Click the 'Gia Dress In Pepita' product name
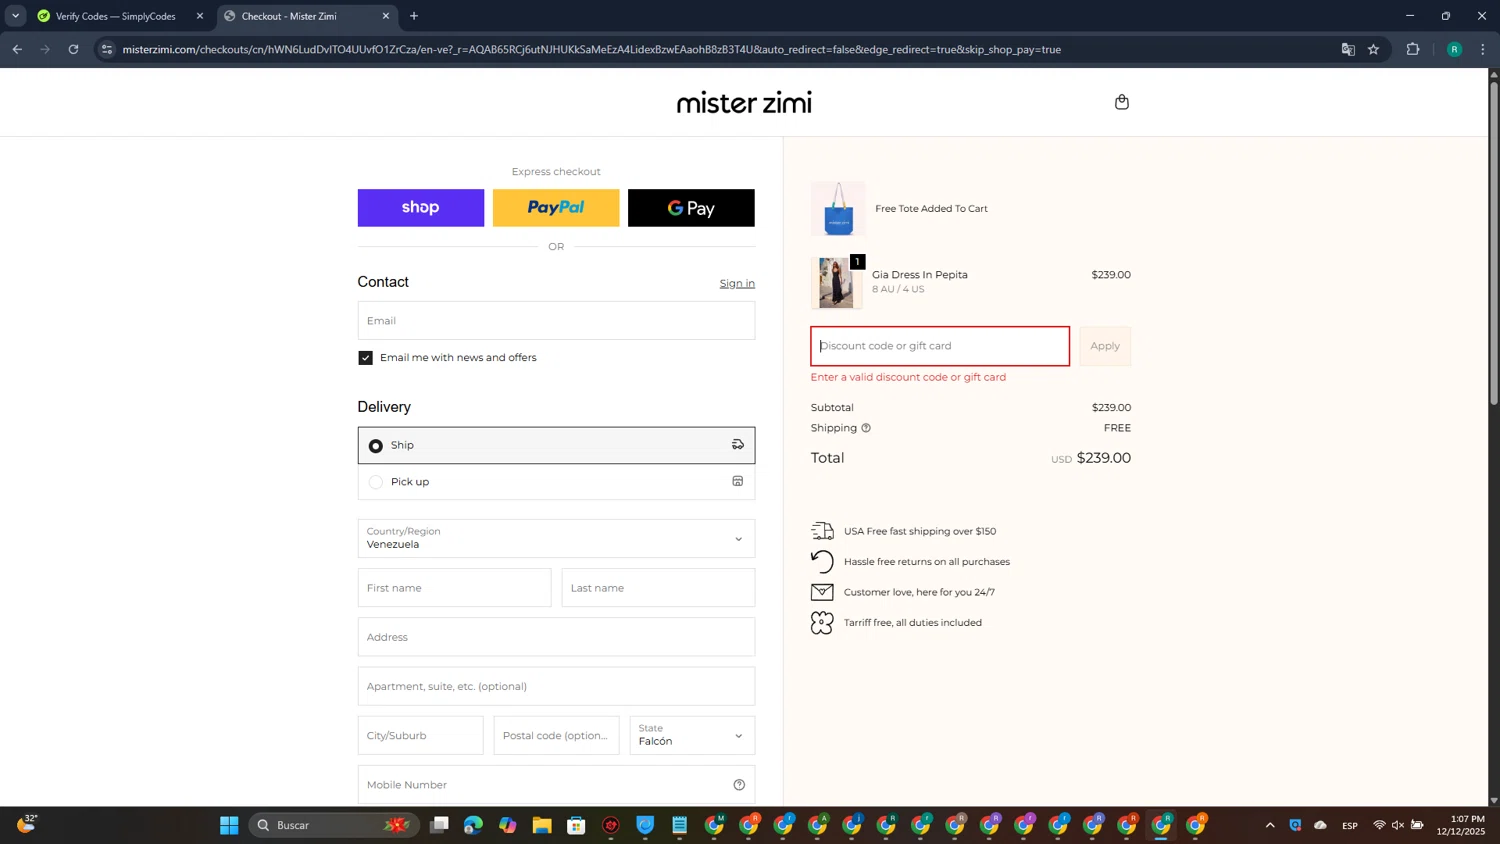Image resolution: width=1500 pixels, height=844 pixels. coord(920,275)
